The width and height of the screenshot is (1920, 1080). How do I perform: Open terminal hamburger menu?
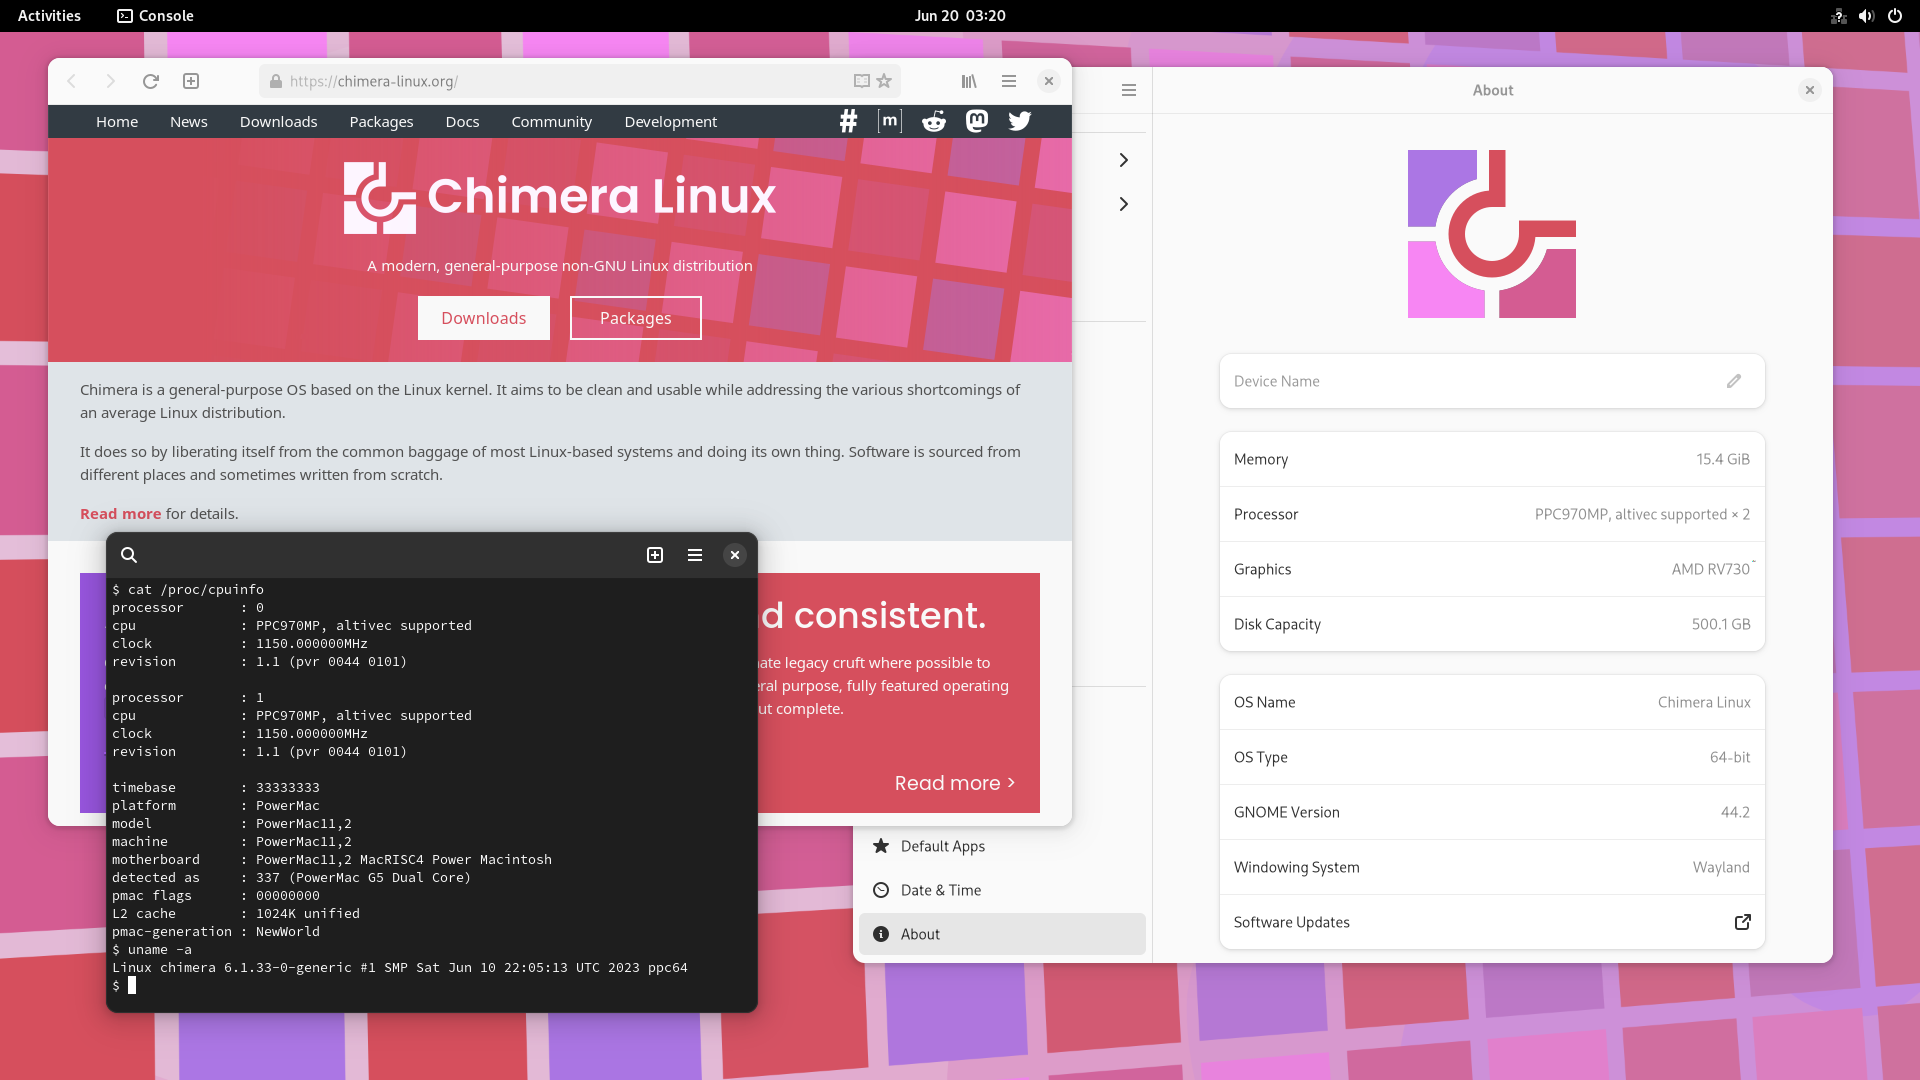(695, 555)
